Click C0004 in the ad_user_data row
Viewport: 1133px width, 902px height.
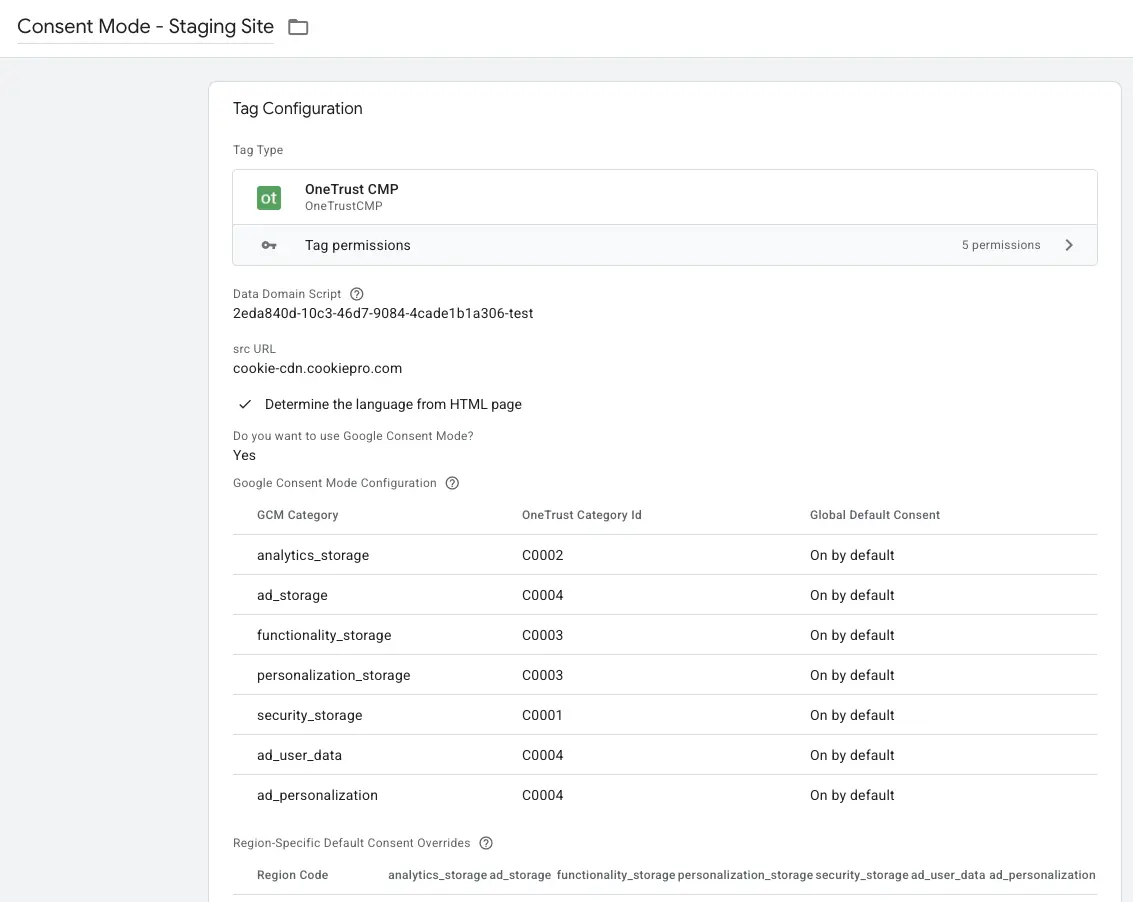543,755
